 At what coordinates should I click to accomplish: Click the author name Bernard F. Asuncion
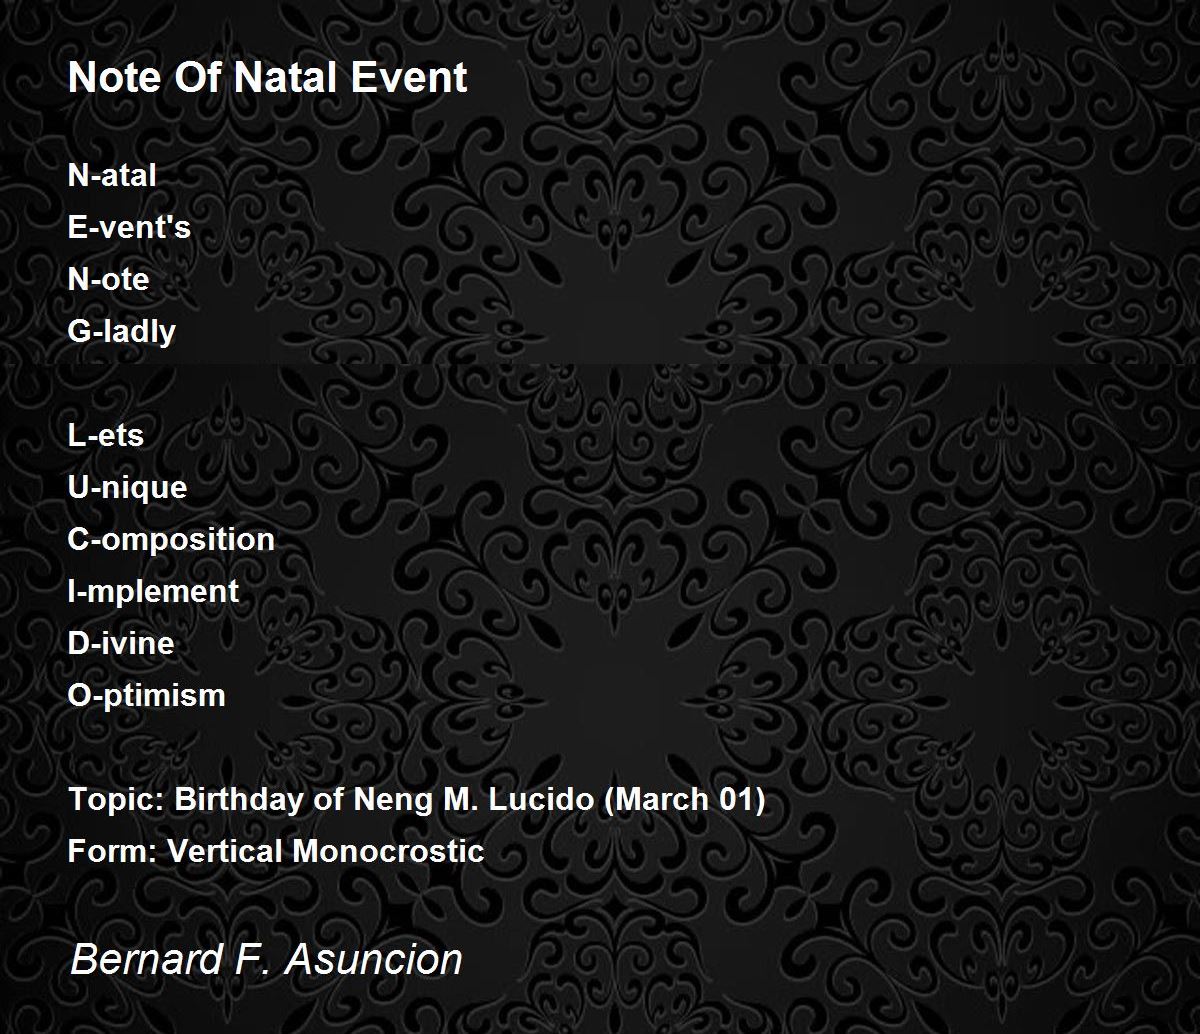[267, 959]
